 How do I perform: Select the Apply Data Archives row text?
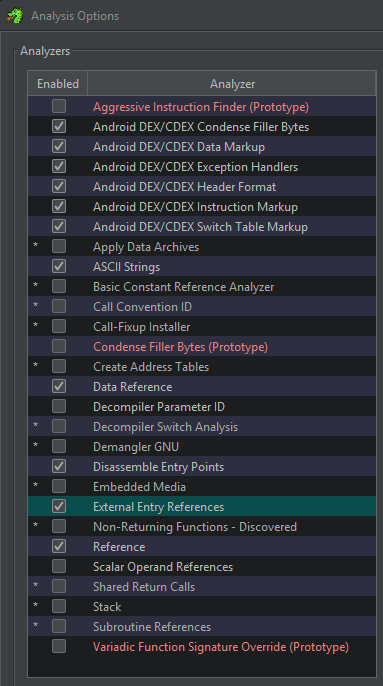[x=146, y=247]
